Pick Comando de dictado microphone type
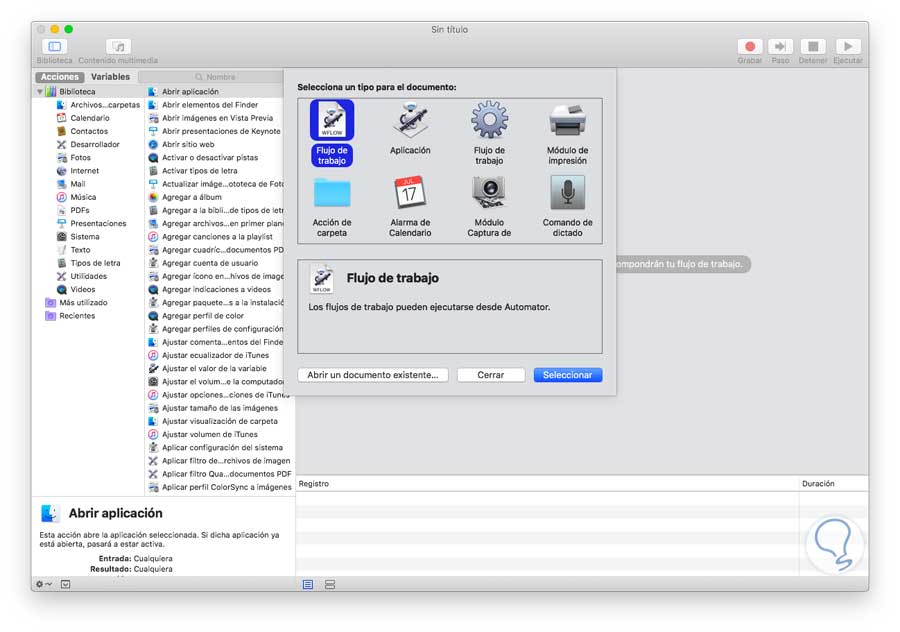This screenshot has height=632, width=900. 567,207
